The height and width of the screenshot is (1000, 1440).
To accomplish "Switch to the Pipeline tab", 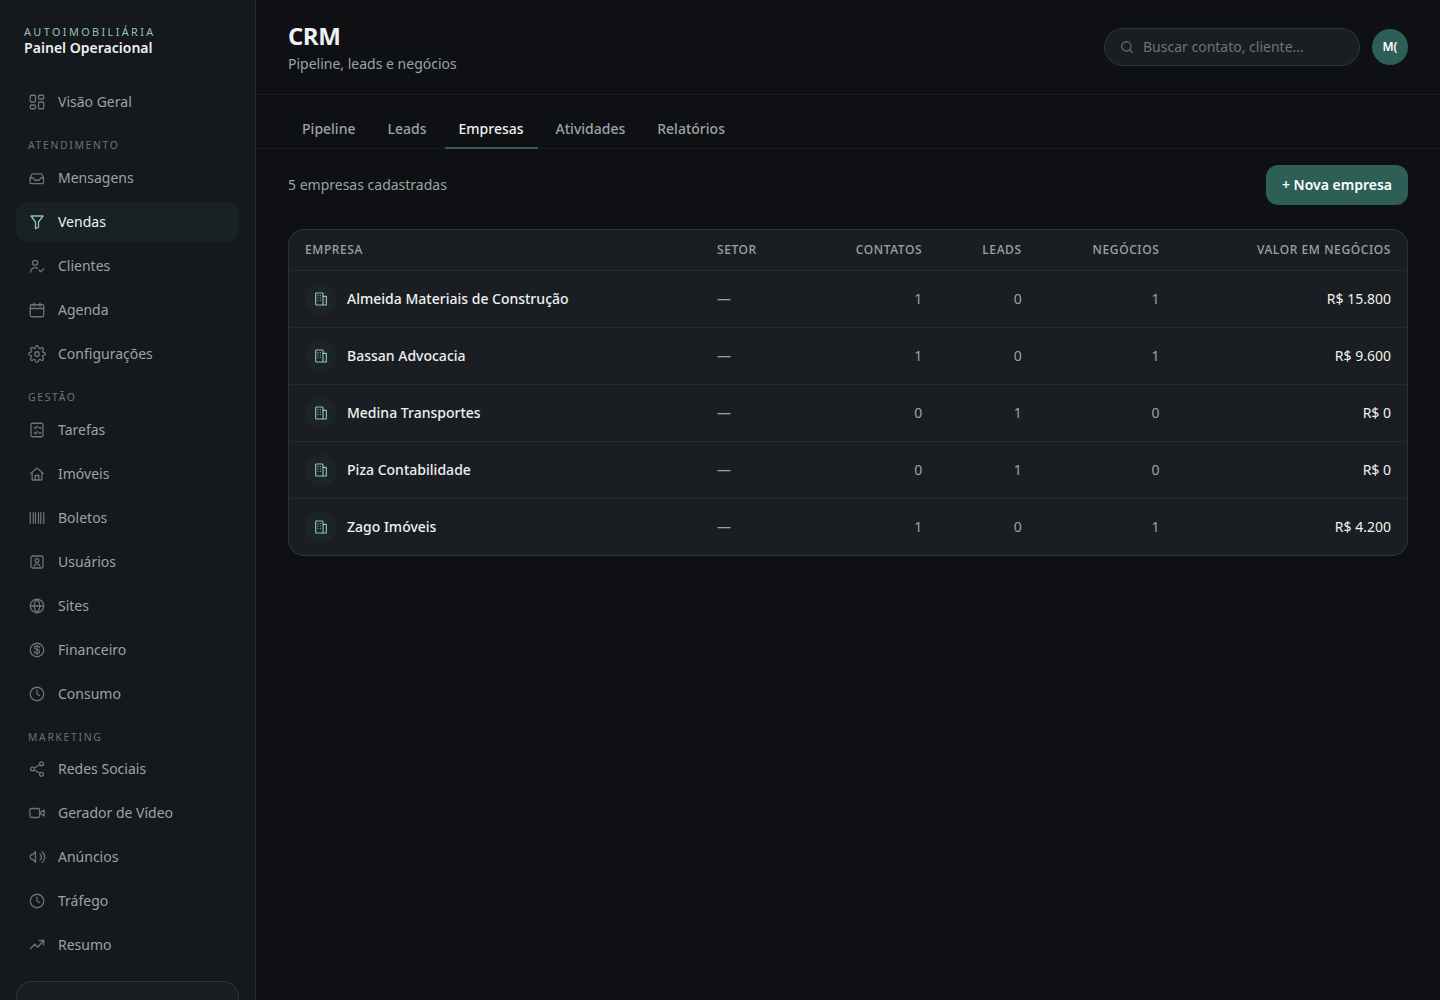I will [329, 129].
